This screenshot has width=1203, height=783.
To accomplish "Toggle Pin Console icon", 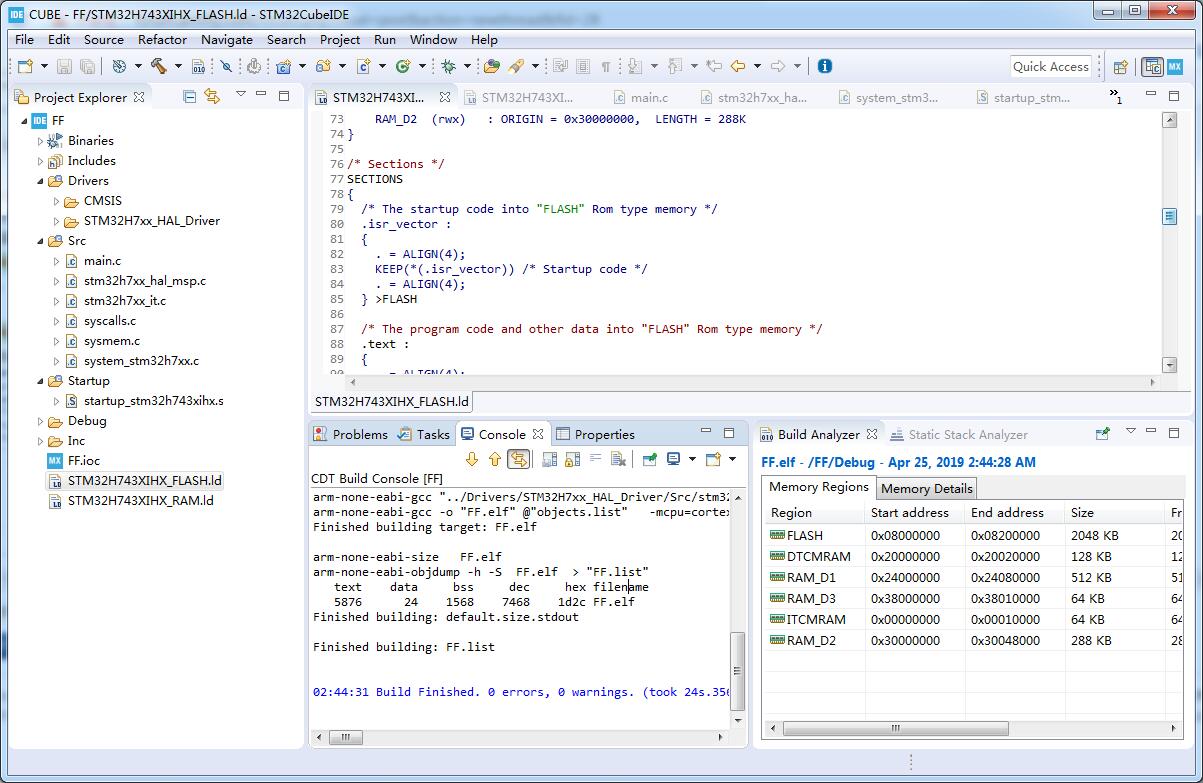I will click(x=650, y=459).
